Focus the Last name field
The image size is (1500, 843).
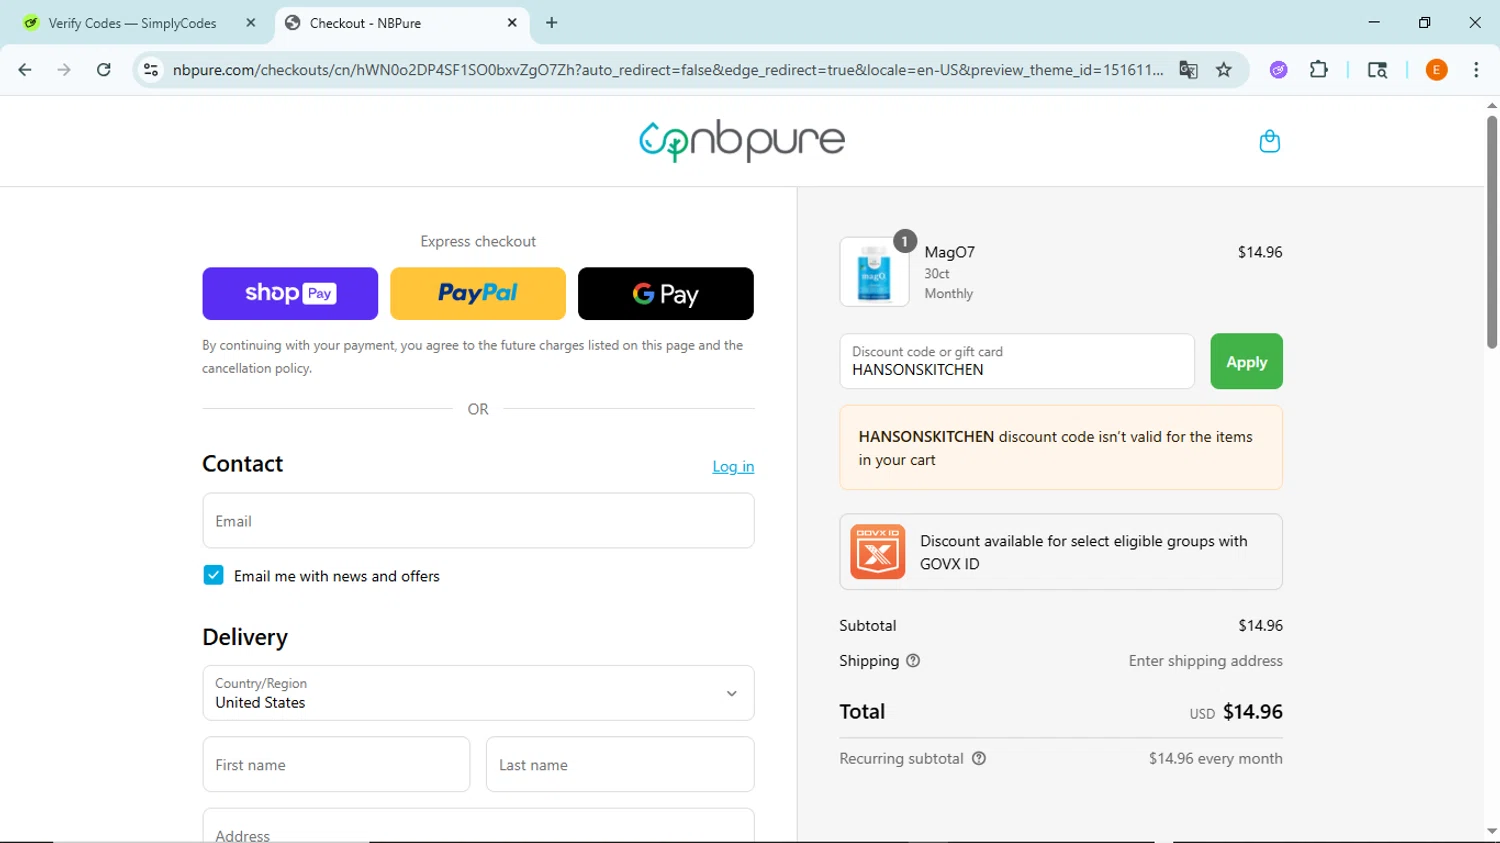tap(620, 765)
